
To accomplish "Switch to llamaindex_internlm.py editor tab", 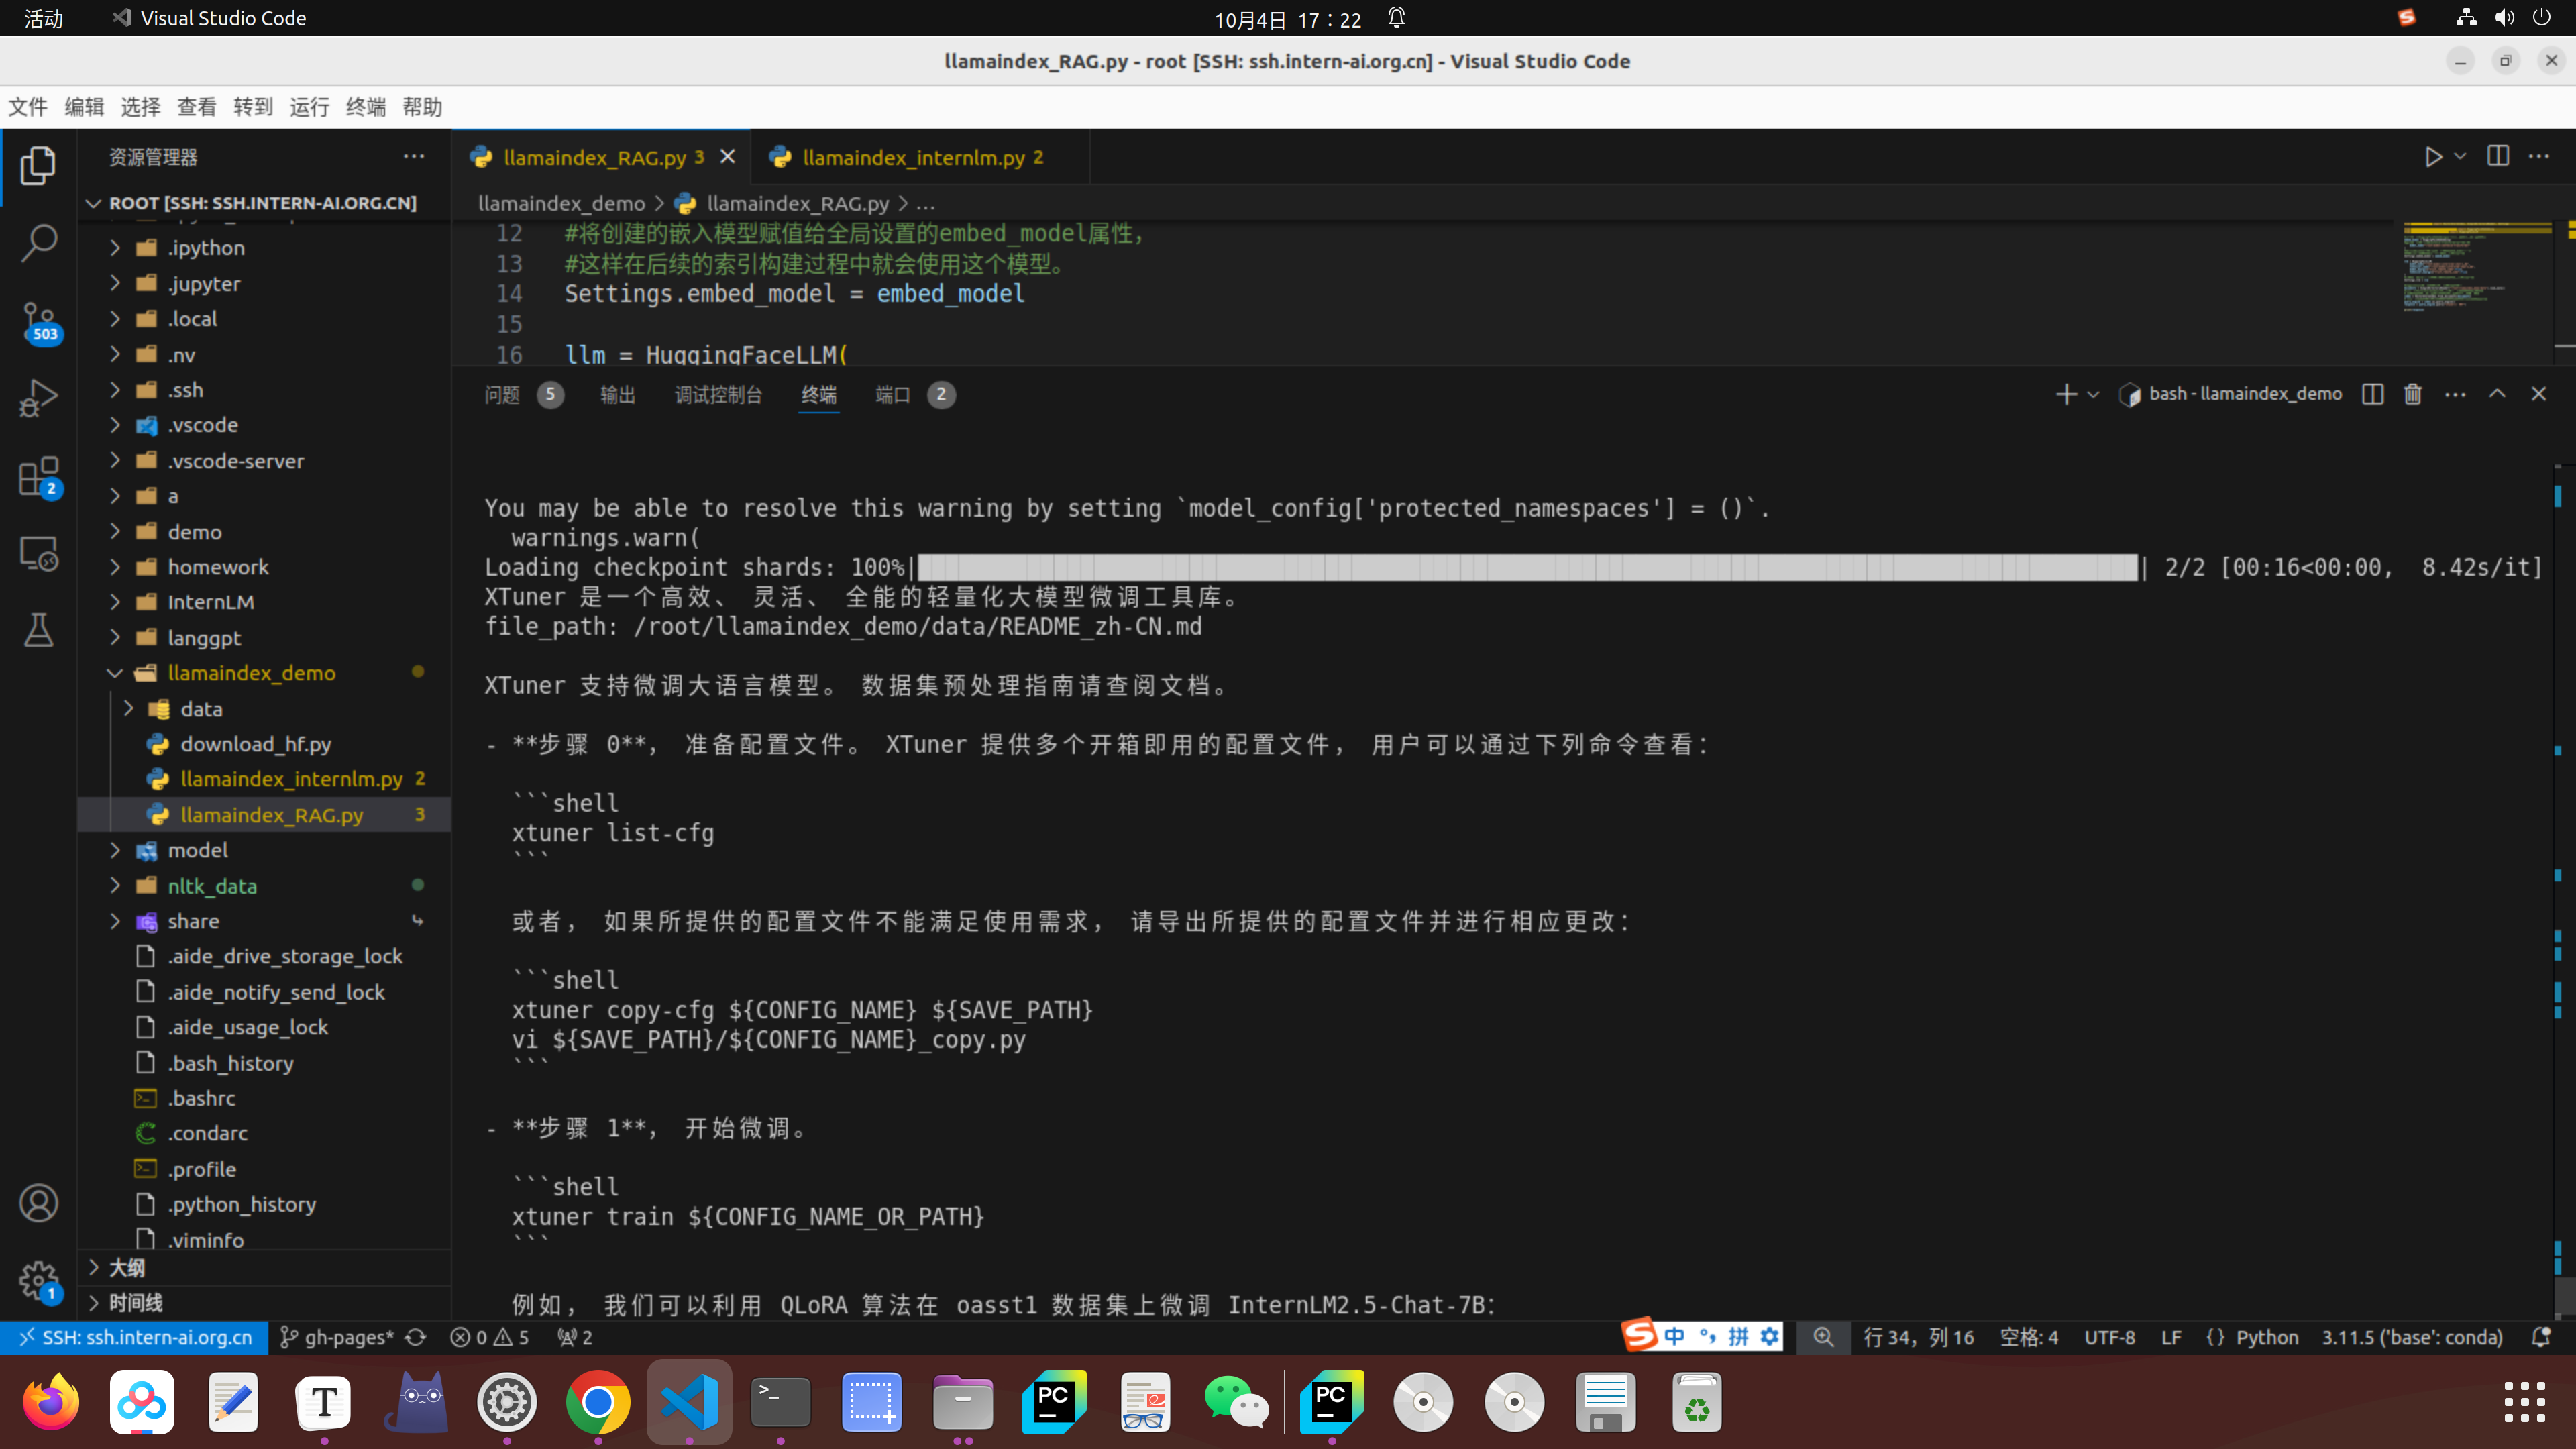I will (912, 157).
